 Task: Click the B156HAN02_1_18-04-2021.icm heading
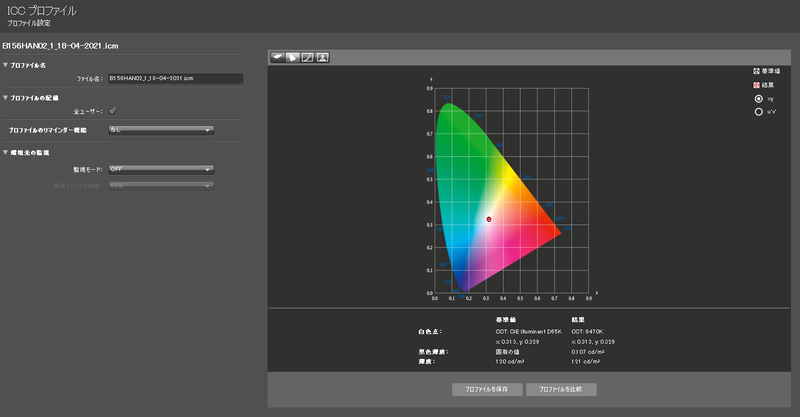(61, 46)
